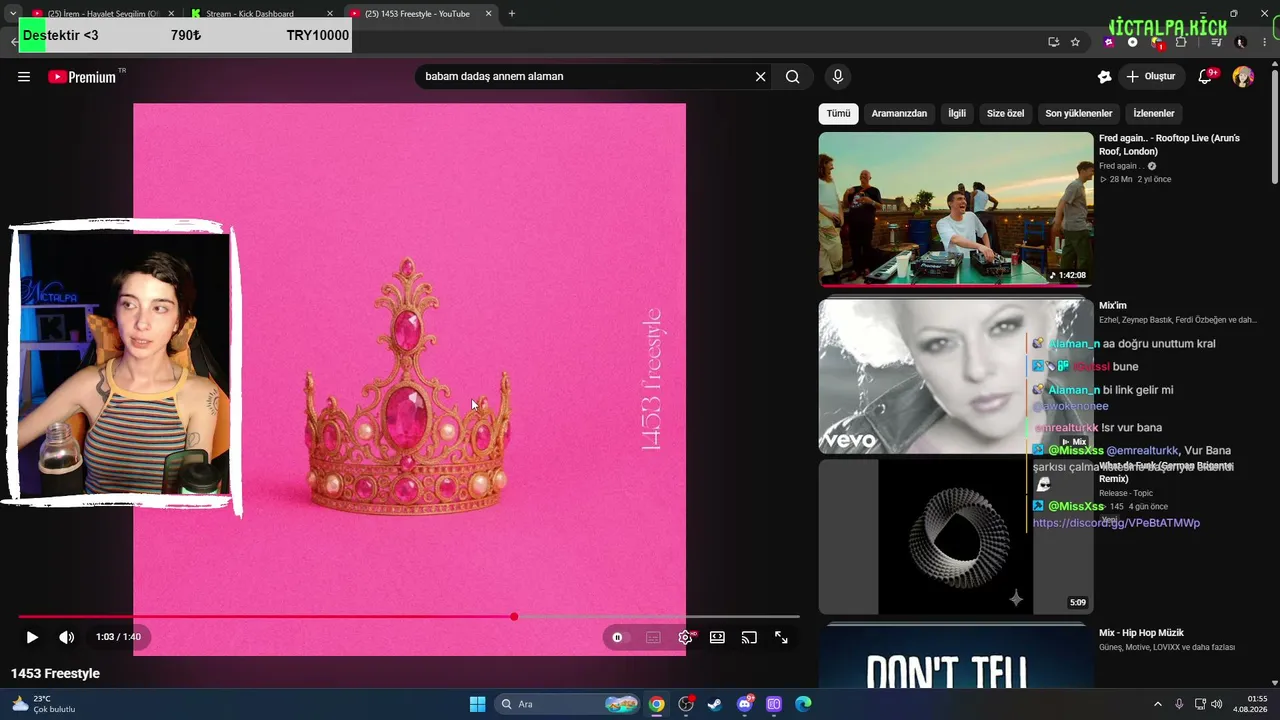Seek on the red video progress bar
The height and width of the screenshot is (720, 1280).
tap(409, 617)
